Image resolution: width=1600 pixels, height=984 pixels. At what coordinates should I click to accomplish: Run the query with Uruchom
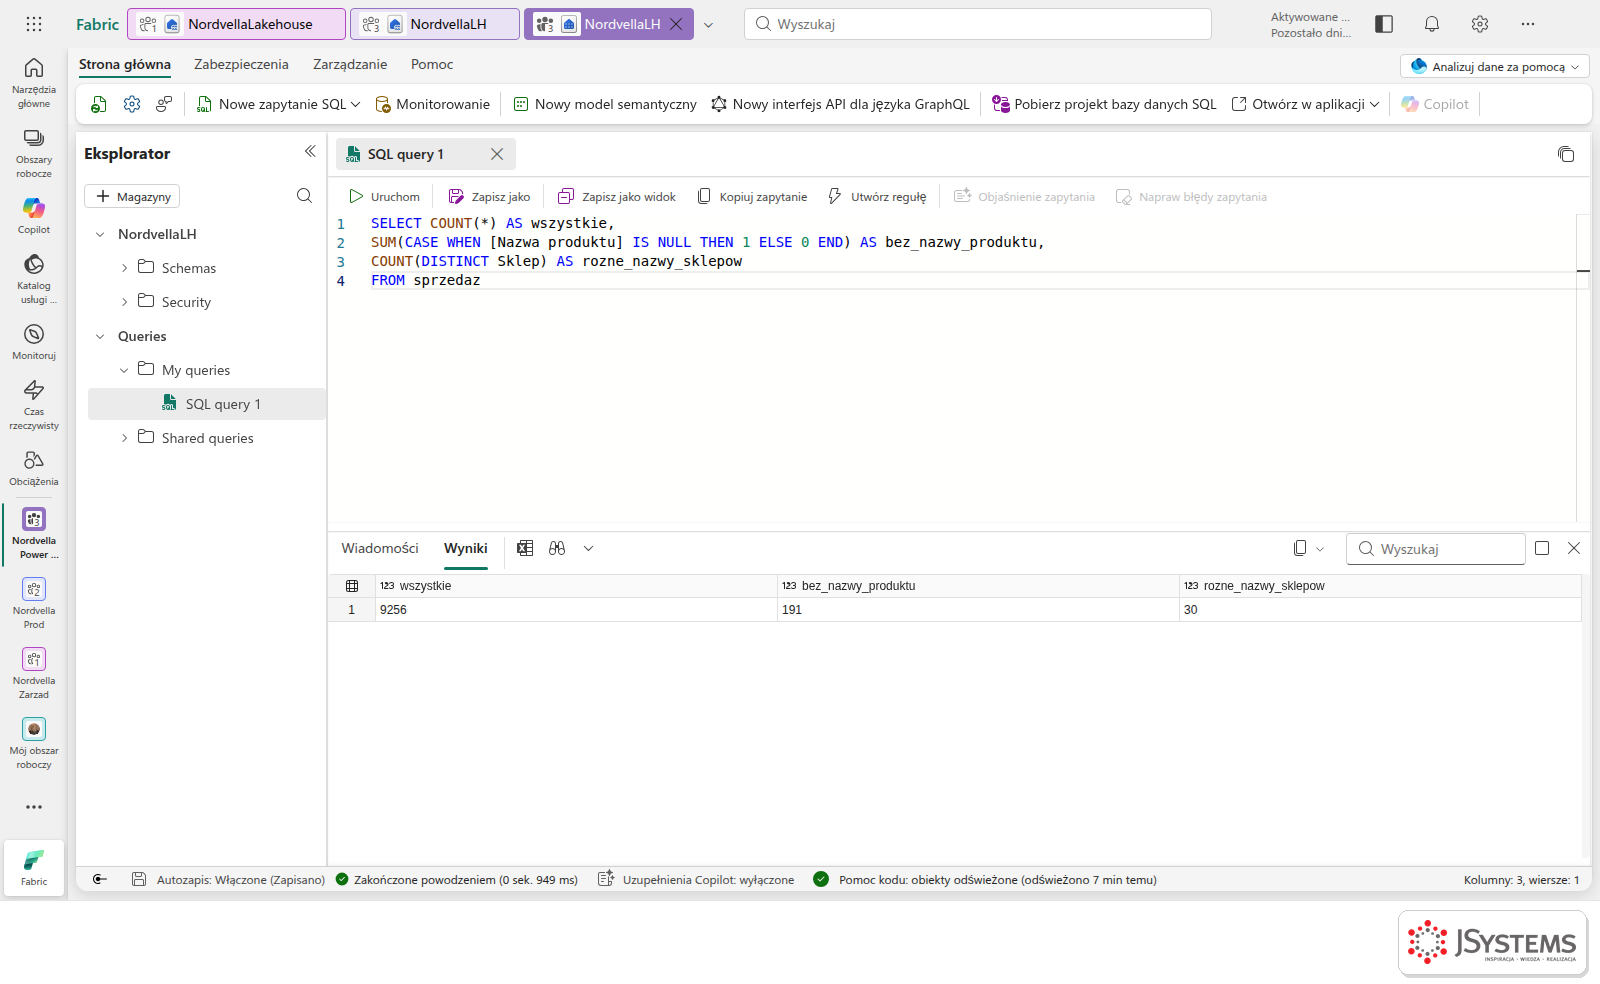[384, 197]
